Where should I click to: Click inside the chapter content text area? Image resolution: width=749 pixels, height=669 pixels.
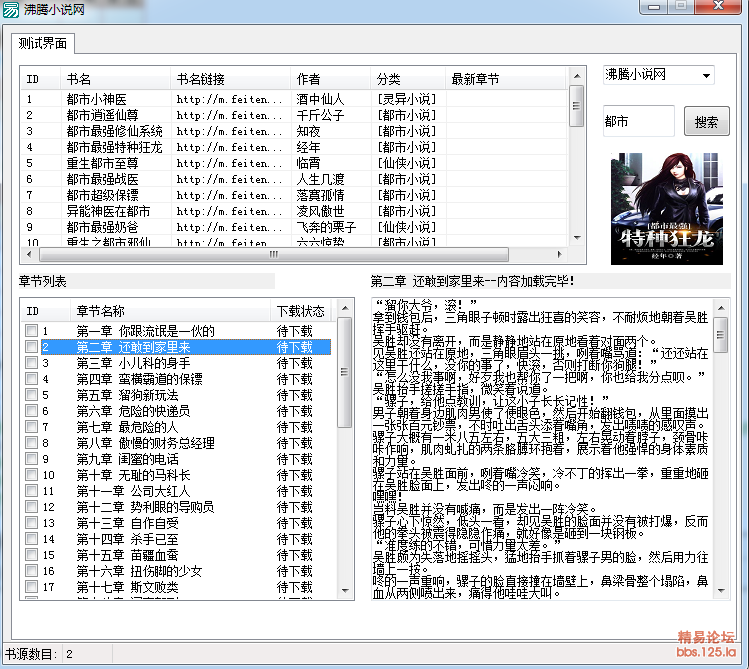tap(542, 449)
